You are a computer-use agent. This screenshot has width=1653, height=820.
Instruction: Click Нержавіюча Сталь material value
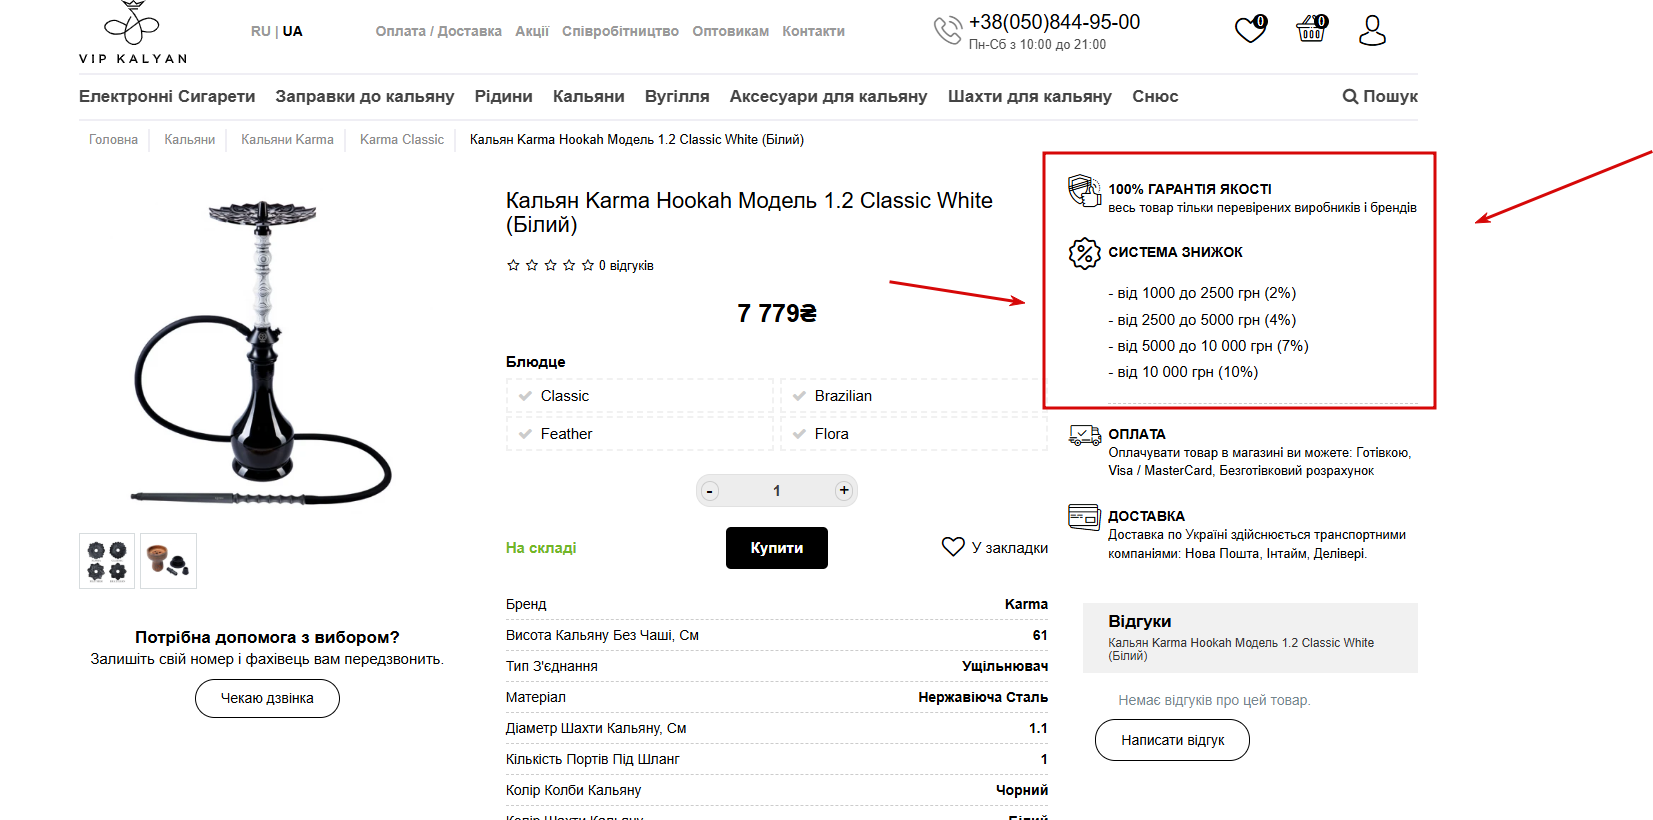(x=983, y=697)
